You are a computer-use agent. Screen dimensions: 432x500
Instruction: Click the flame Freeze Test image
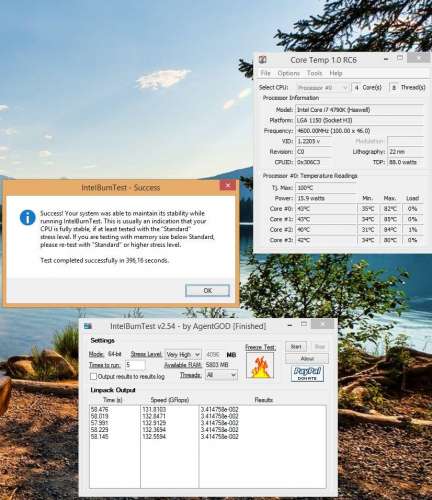pos(260,366)
